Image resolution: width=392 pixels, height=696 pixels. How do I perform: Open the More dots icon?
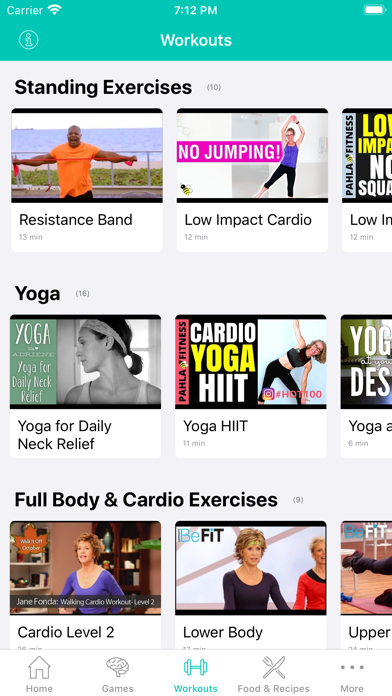pos(352,667)
